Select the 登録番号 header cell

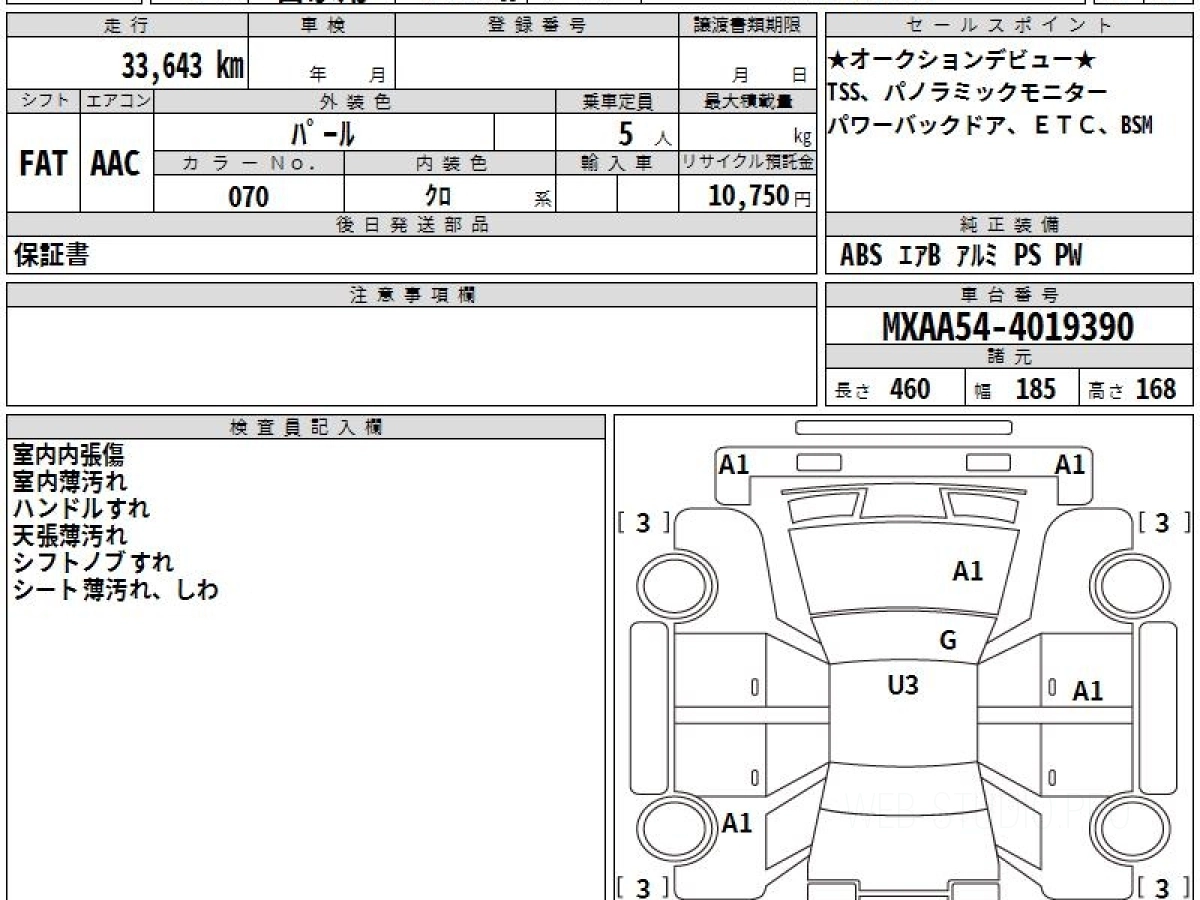(x=537, y=26)
